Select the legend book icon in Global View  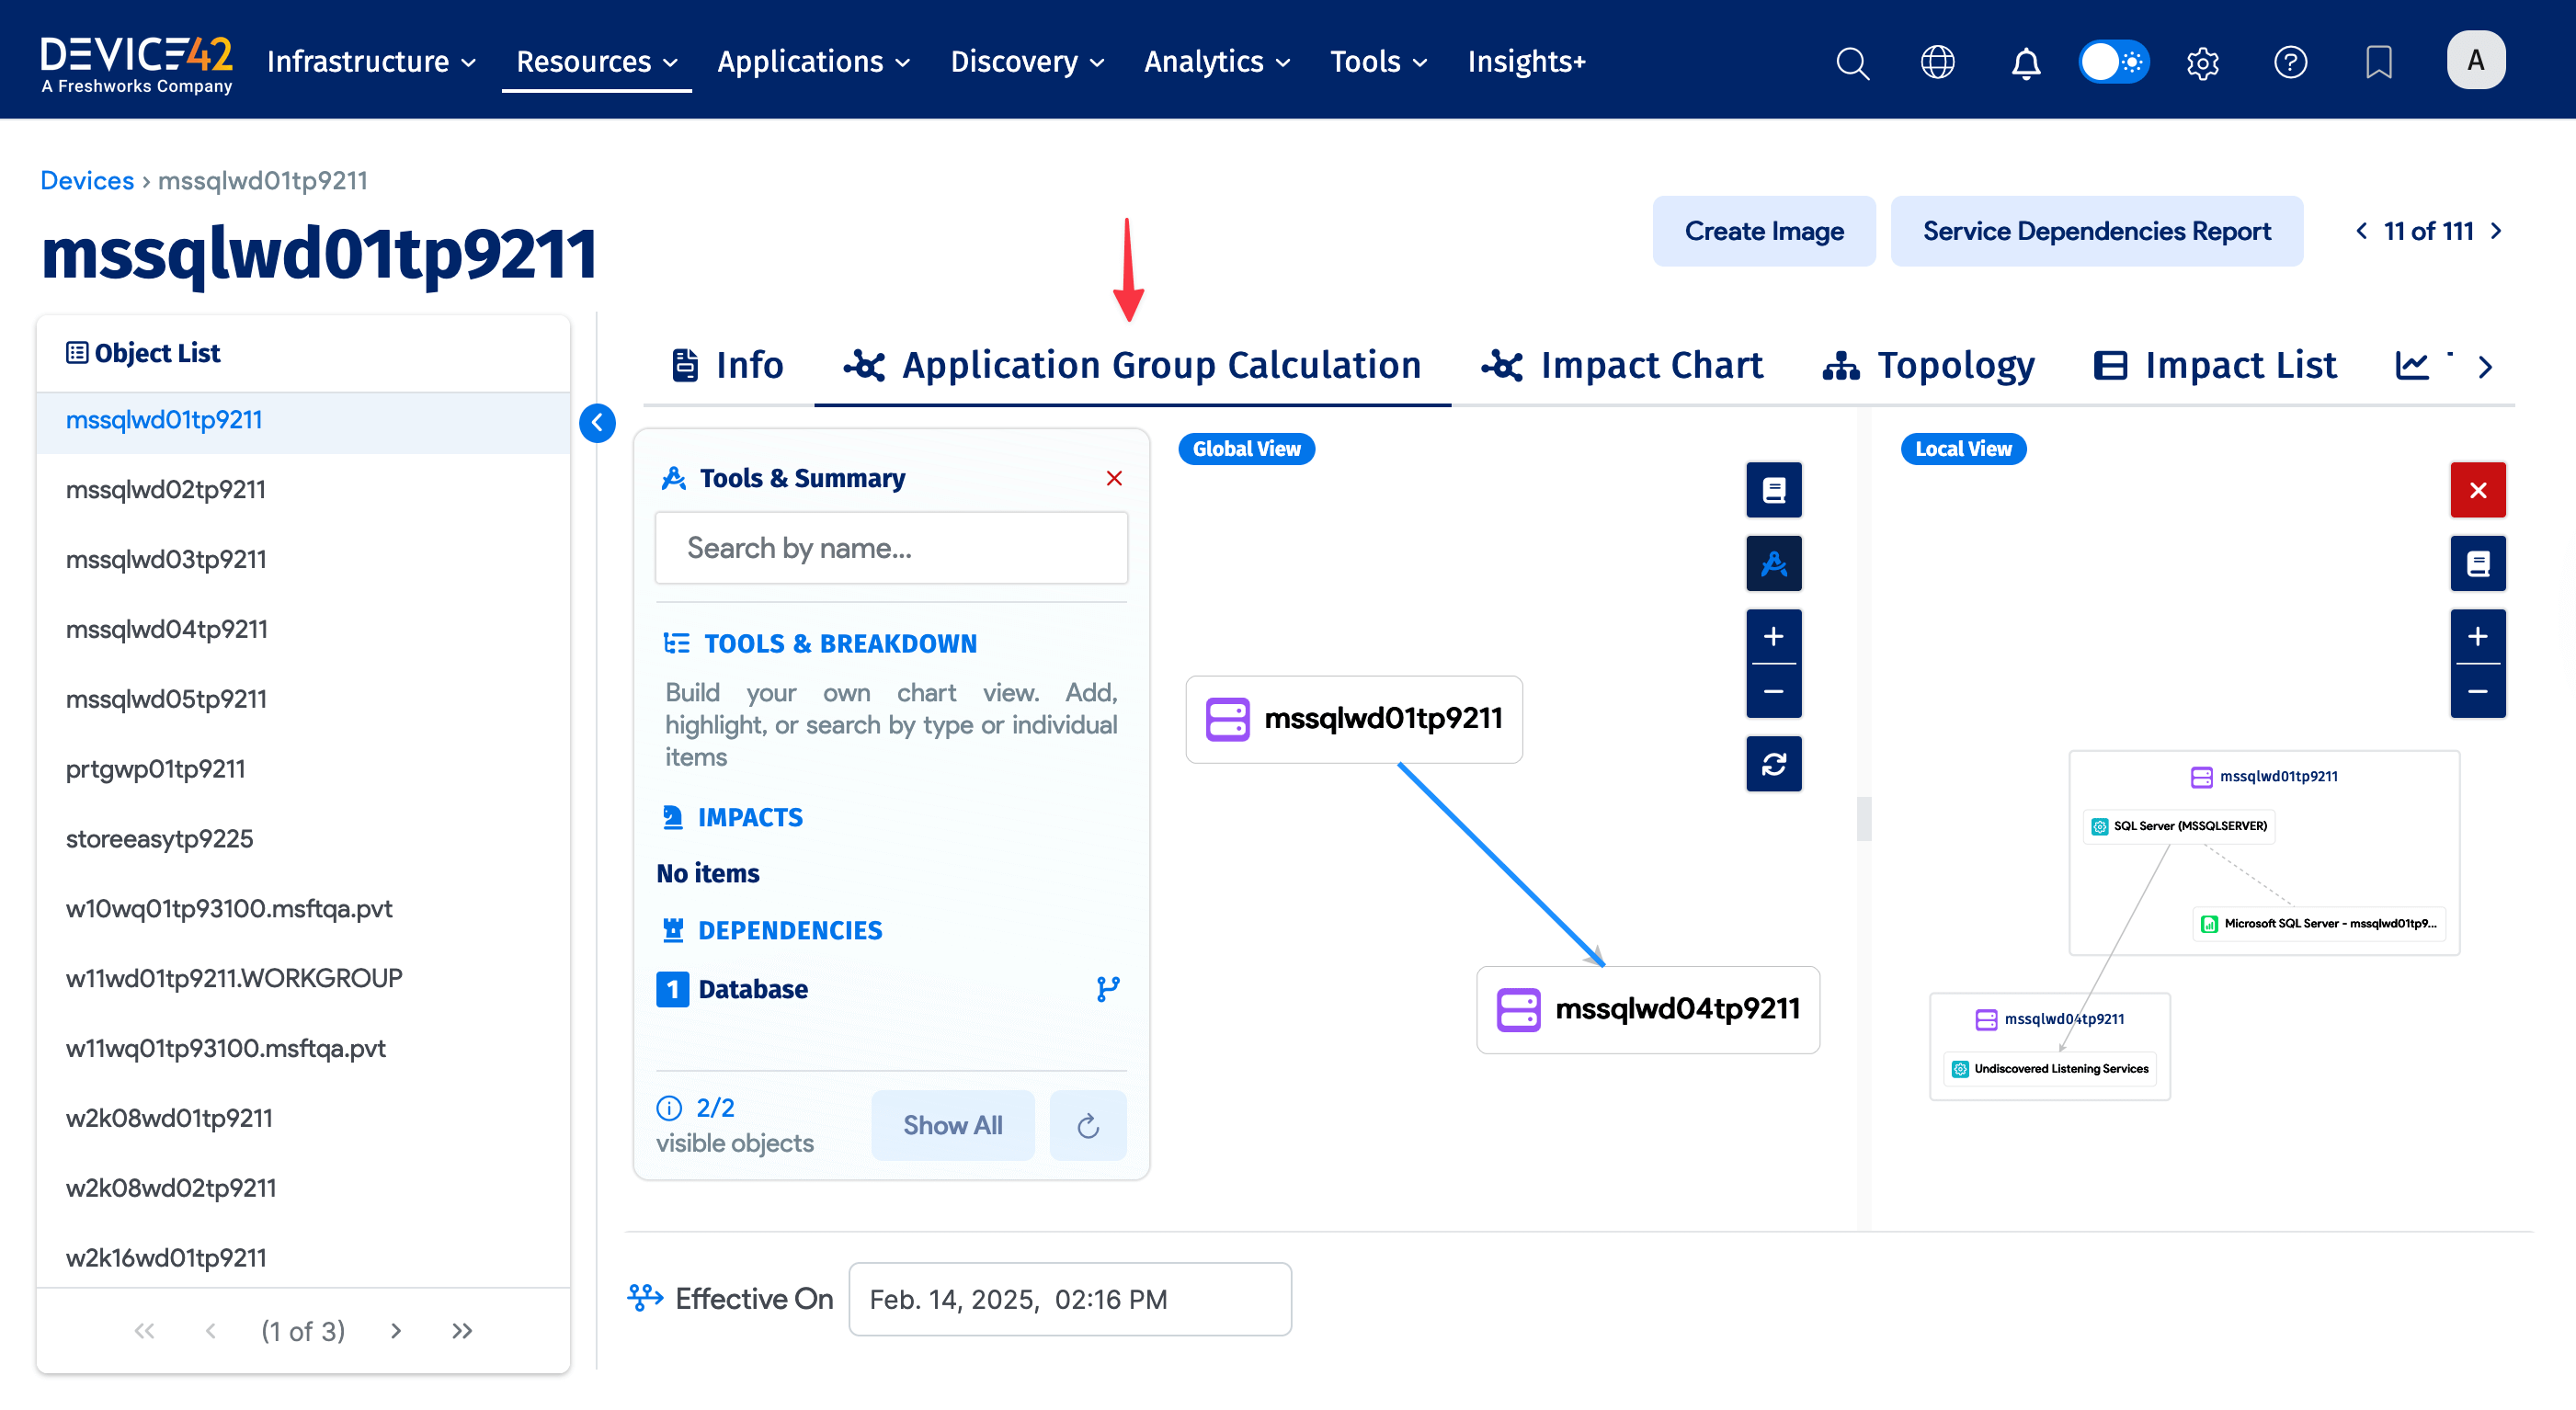point(1773,490)
